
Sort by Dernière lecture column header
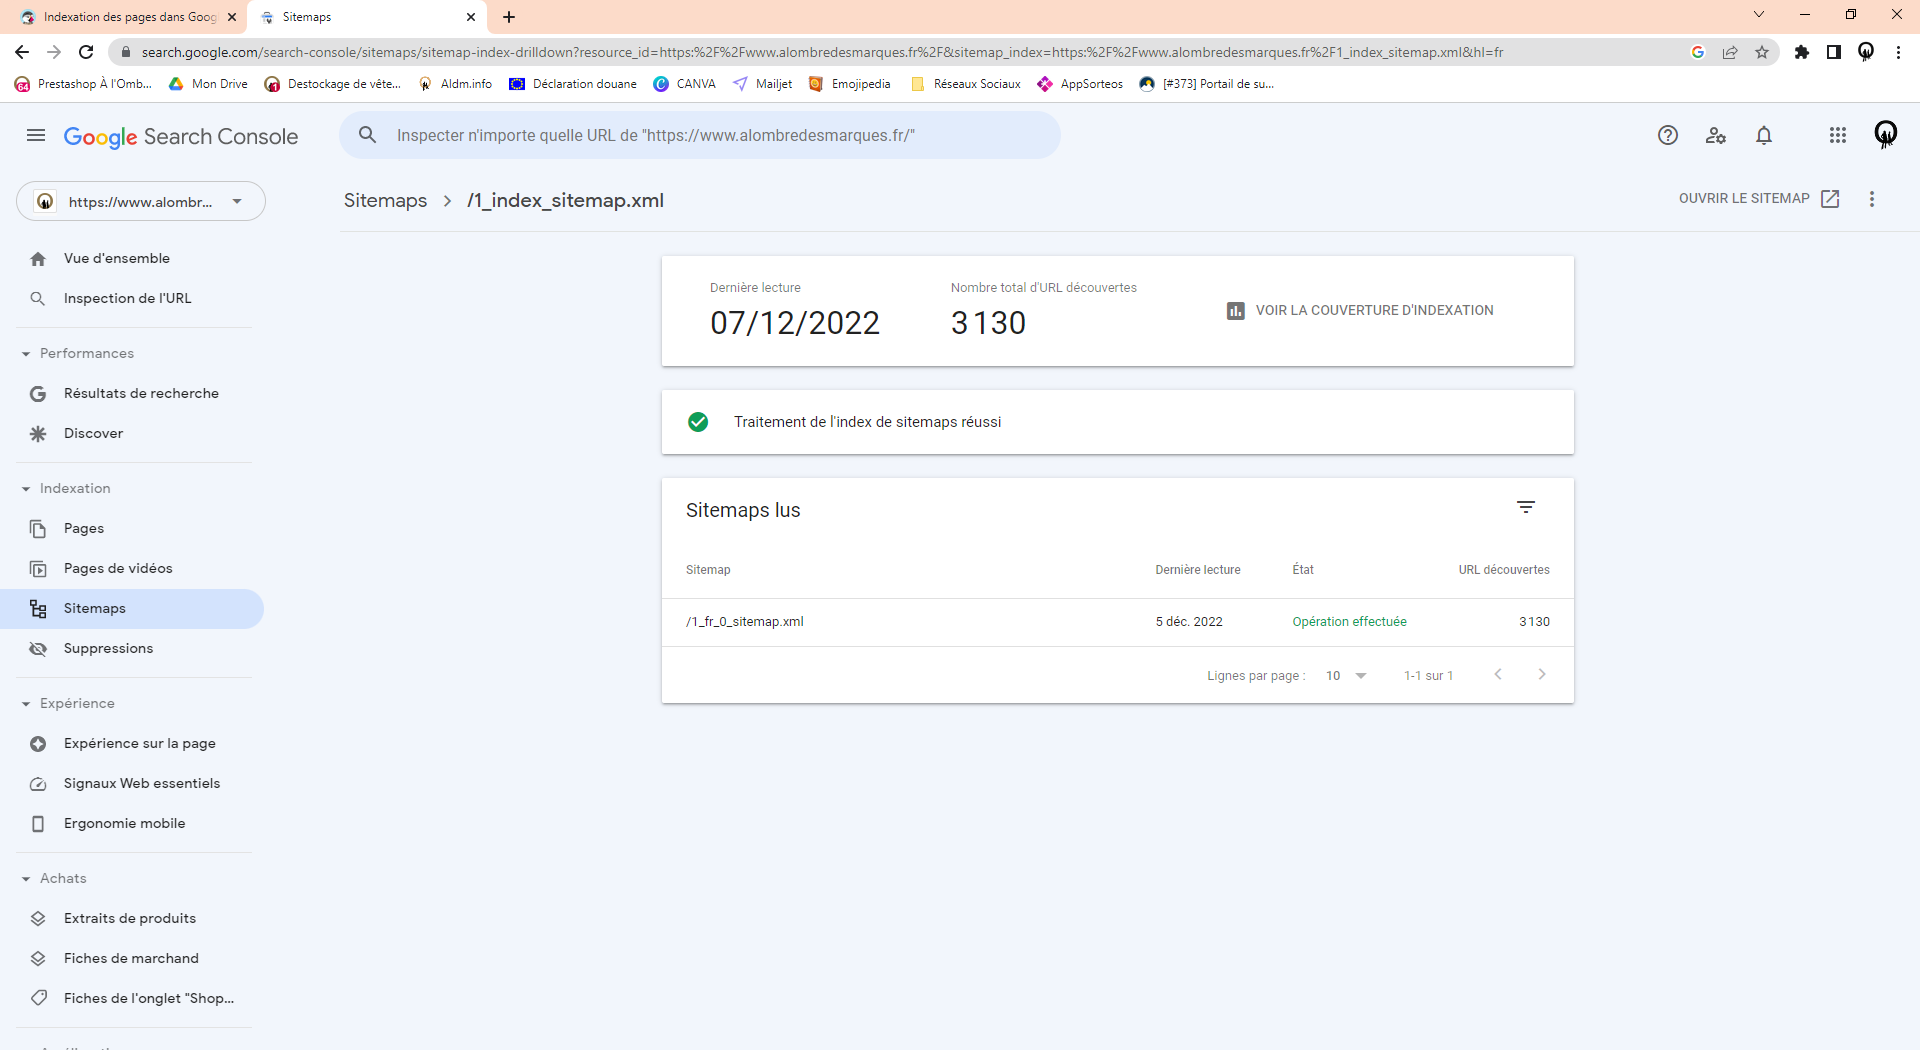point(1198,570)
